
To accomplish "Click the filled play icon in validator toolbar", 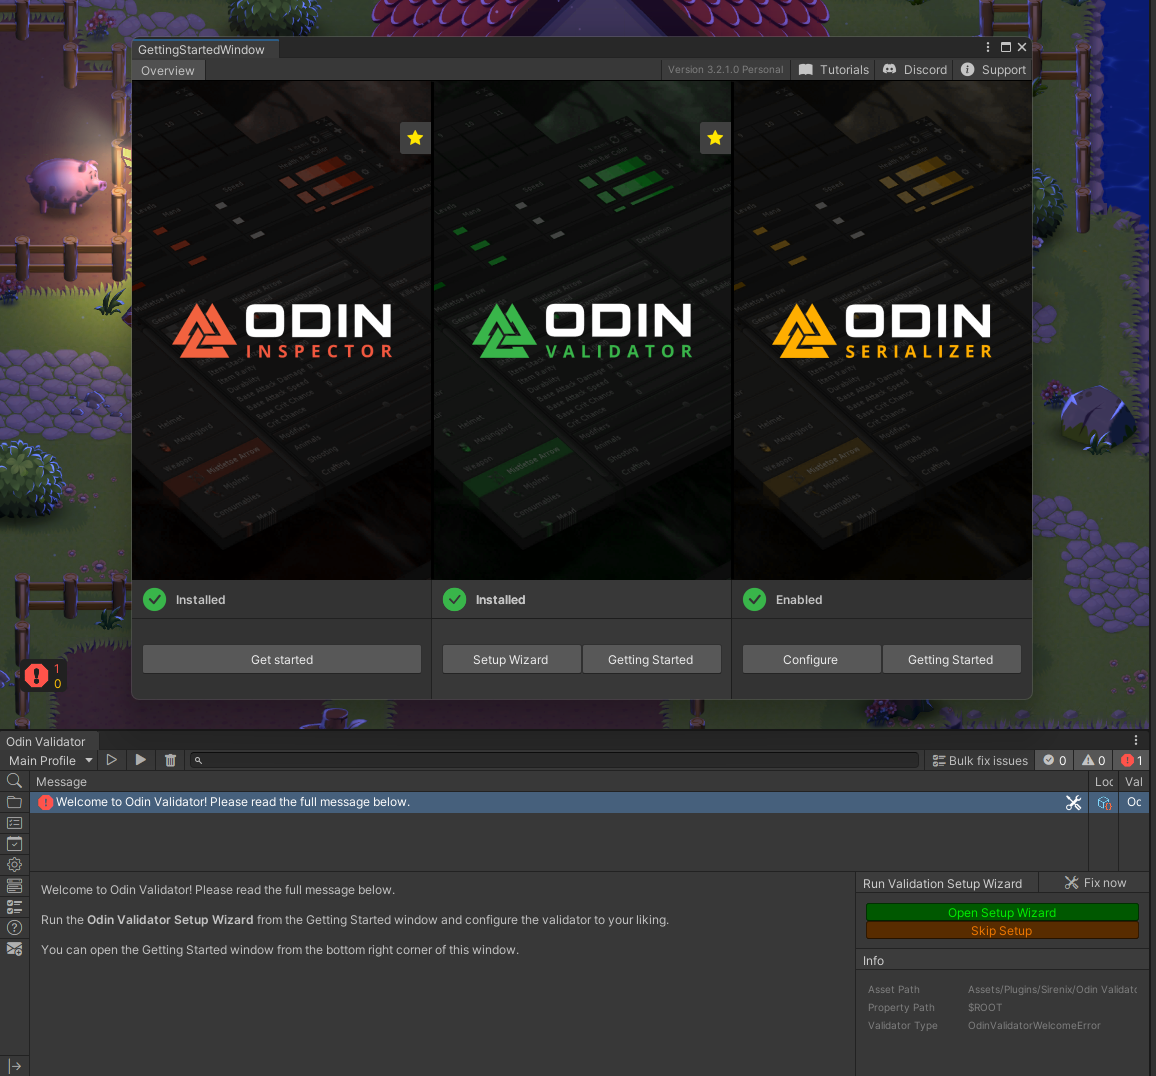I will point(141,760).
